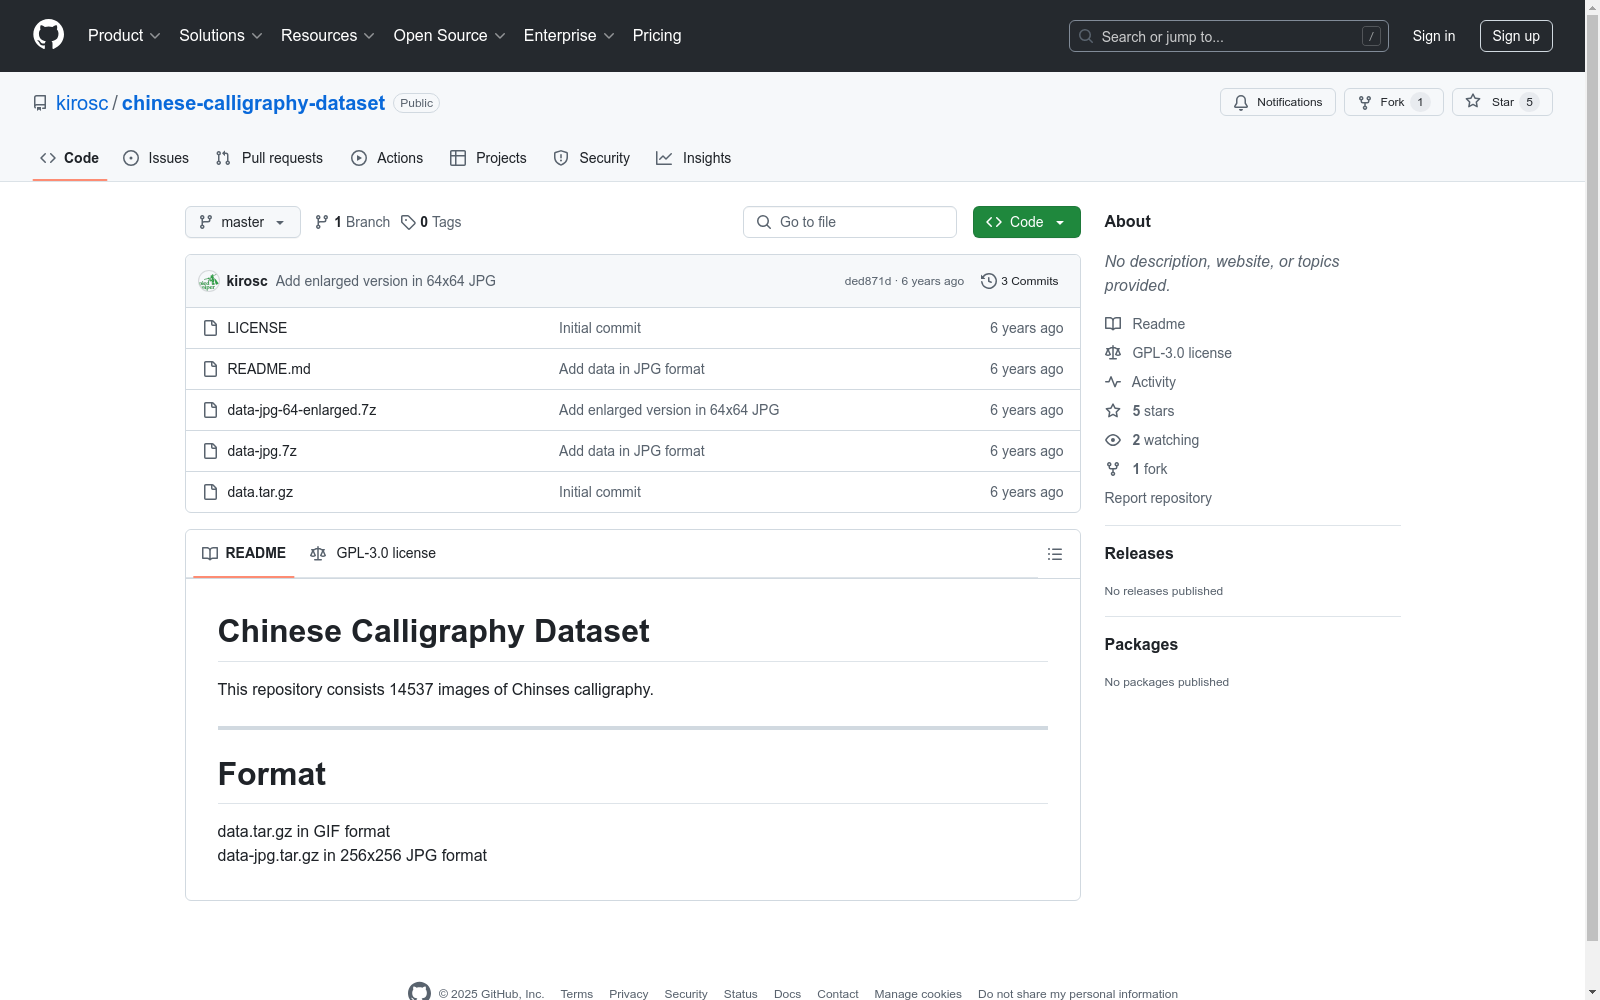
Task: Open the data-jpg-64-enlarged.7z file
Action: (302, 410)
